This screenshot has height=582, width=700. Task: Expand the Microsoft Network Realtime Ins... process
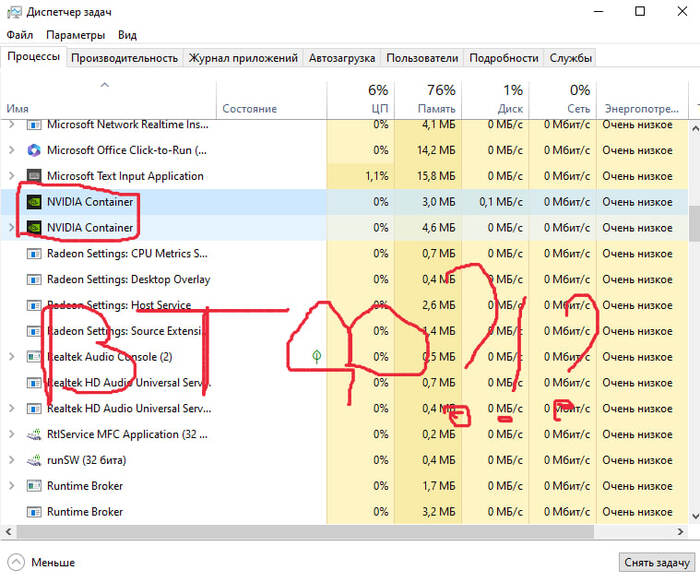click(x=12, y=125)
